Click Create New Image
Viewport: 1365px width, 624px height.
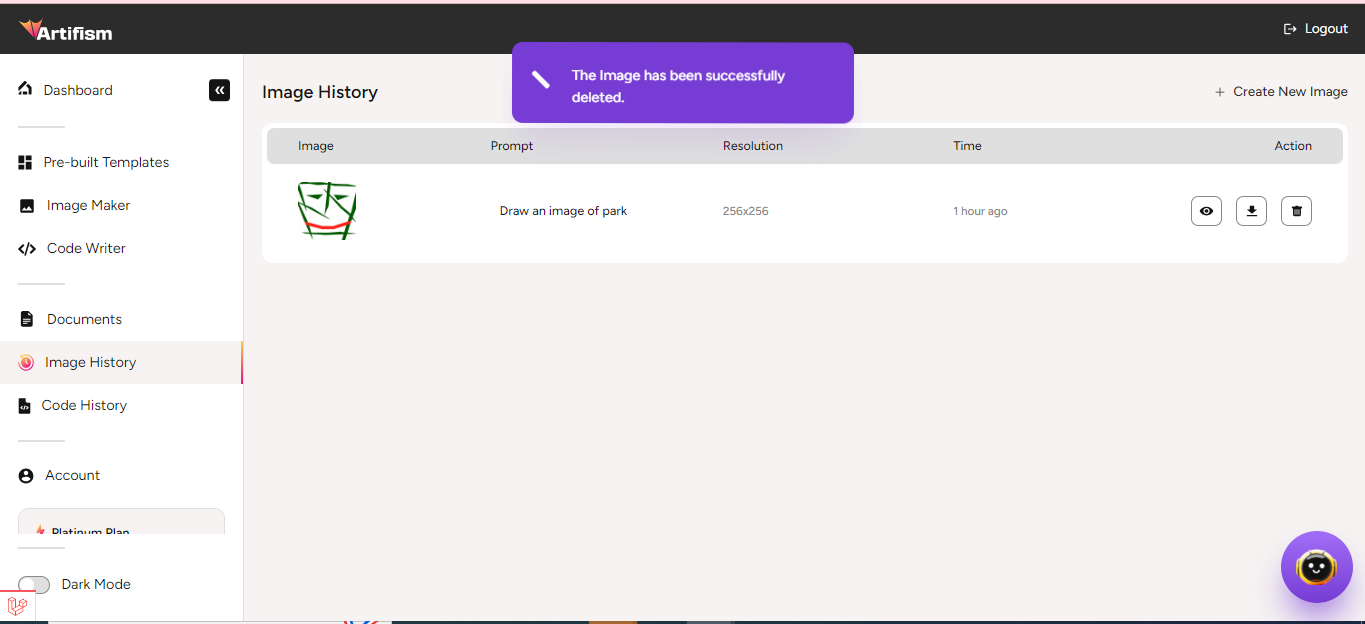[x=1281, y=92]
